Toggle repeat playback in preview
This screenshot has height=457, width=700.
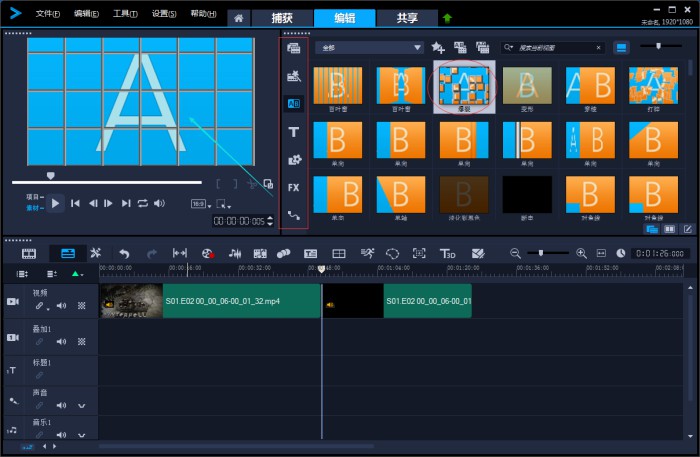[143, 203]
